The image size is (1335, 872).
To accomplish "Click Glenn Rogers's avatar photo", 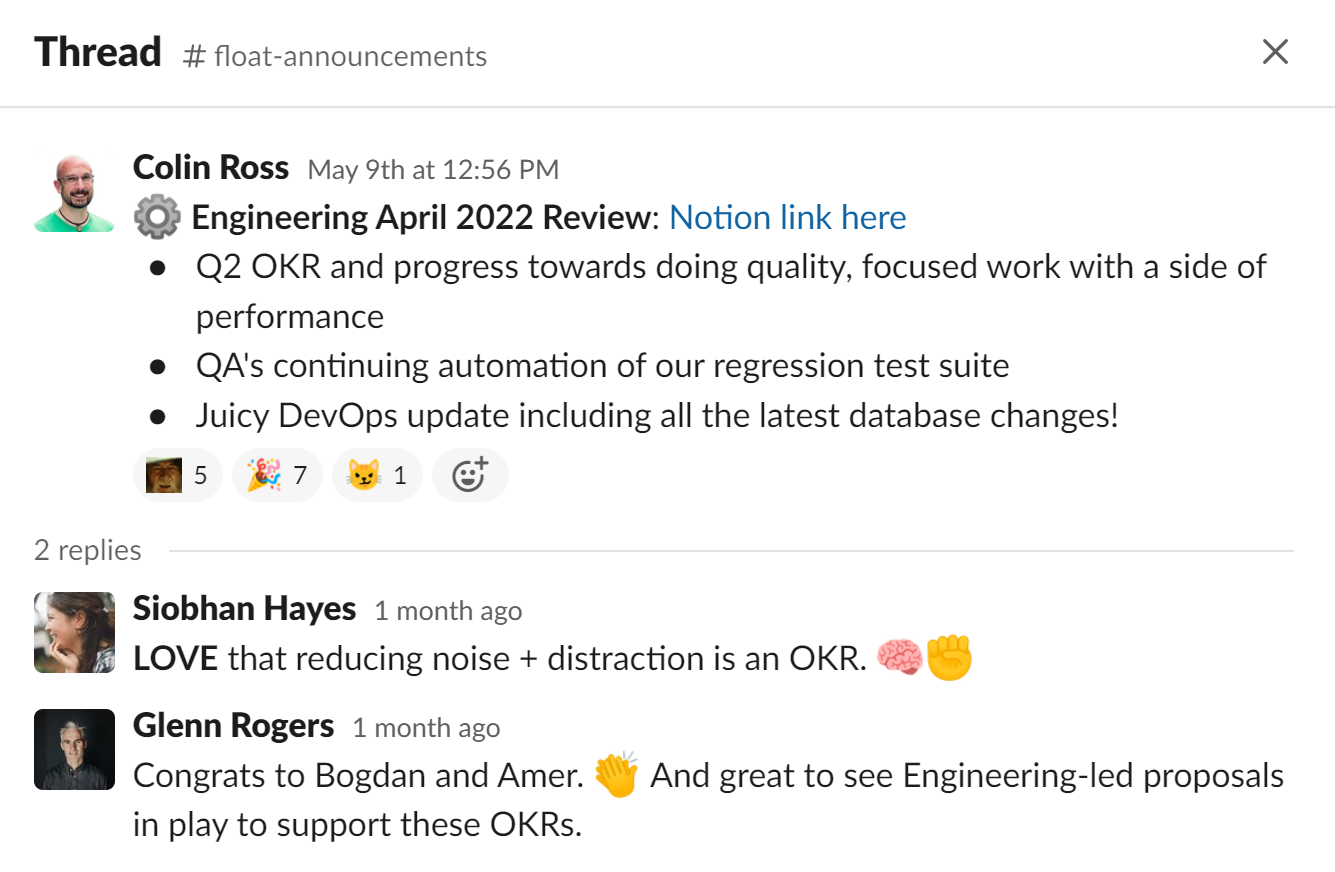I will click(x=74, y=749).
